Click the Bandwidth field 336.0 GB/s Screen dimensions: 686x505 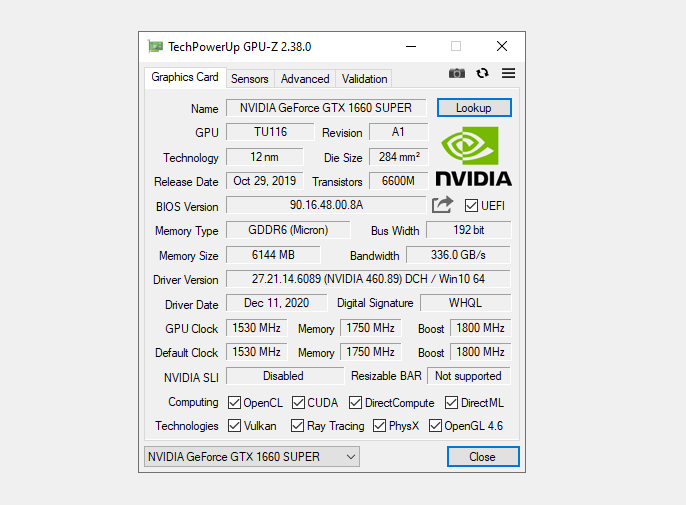pyautogui.click(x=458, y=255)
